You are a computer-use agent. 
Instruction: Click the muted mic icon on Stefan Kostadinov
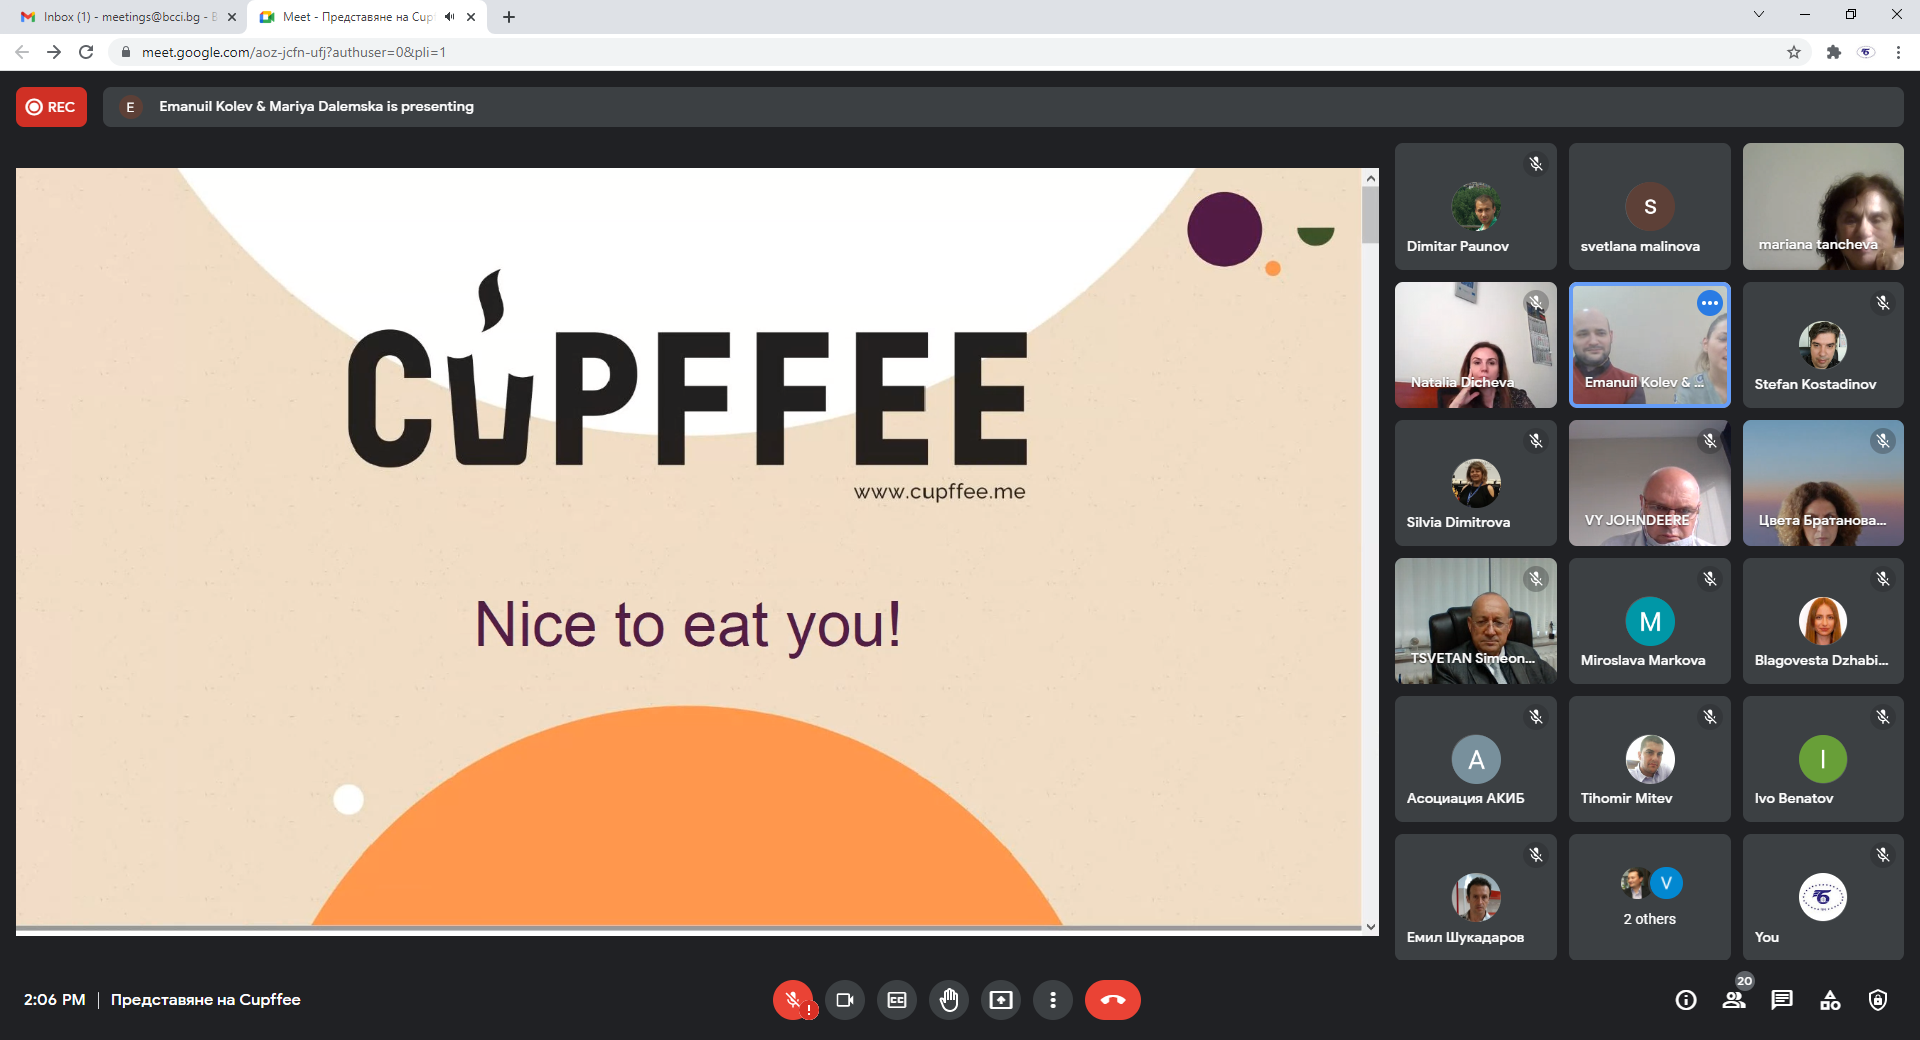click(1883, 303)
